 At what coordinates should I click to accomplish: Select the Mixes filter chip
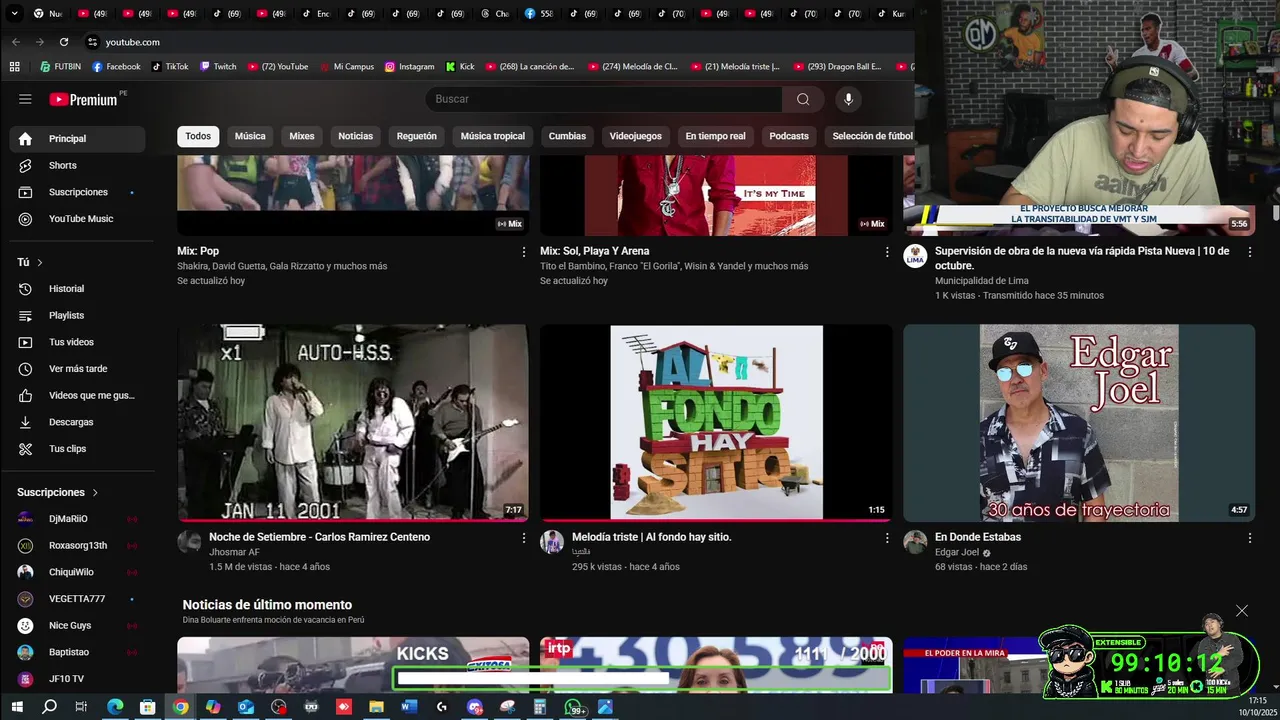point(302,136)
